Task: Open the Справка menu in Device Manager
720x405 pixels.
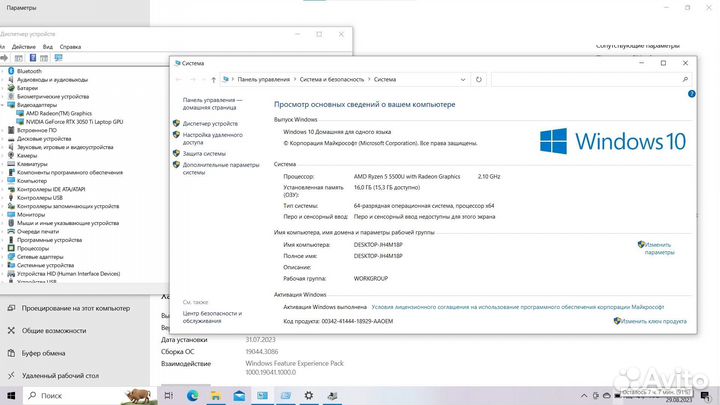Action: [70, 47]
